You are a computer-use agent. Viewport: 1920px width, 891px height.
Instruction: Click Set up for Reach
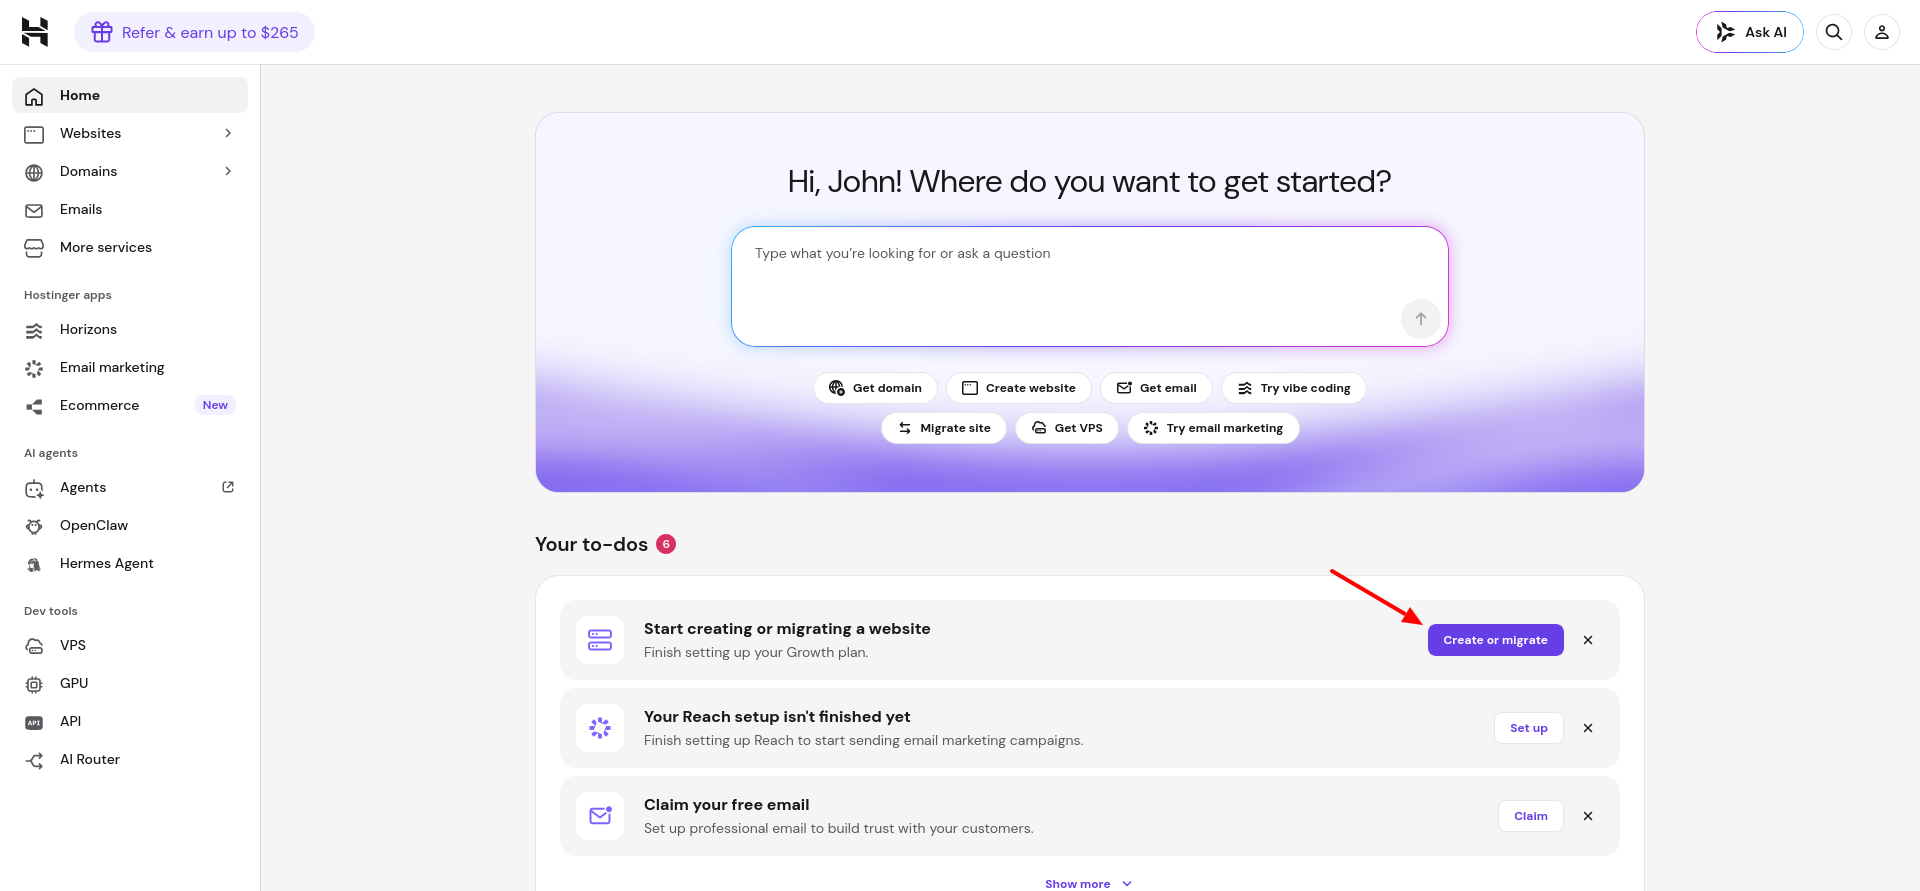(1529, 728)
